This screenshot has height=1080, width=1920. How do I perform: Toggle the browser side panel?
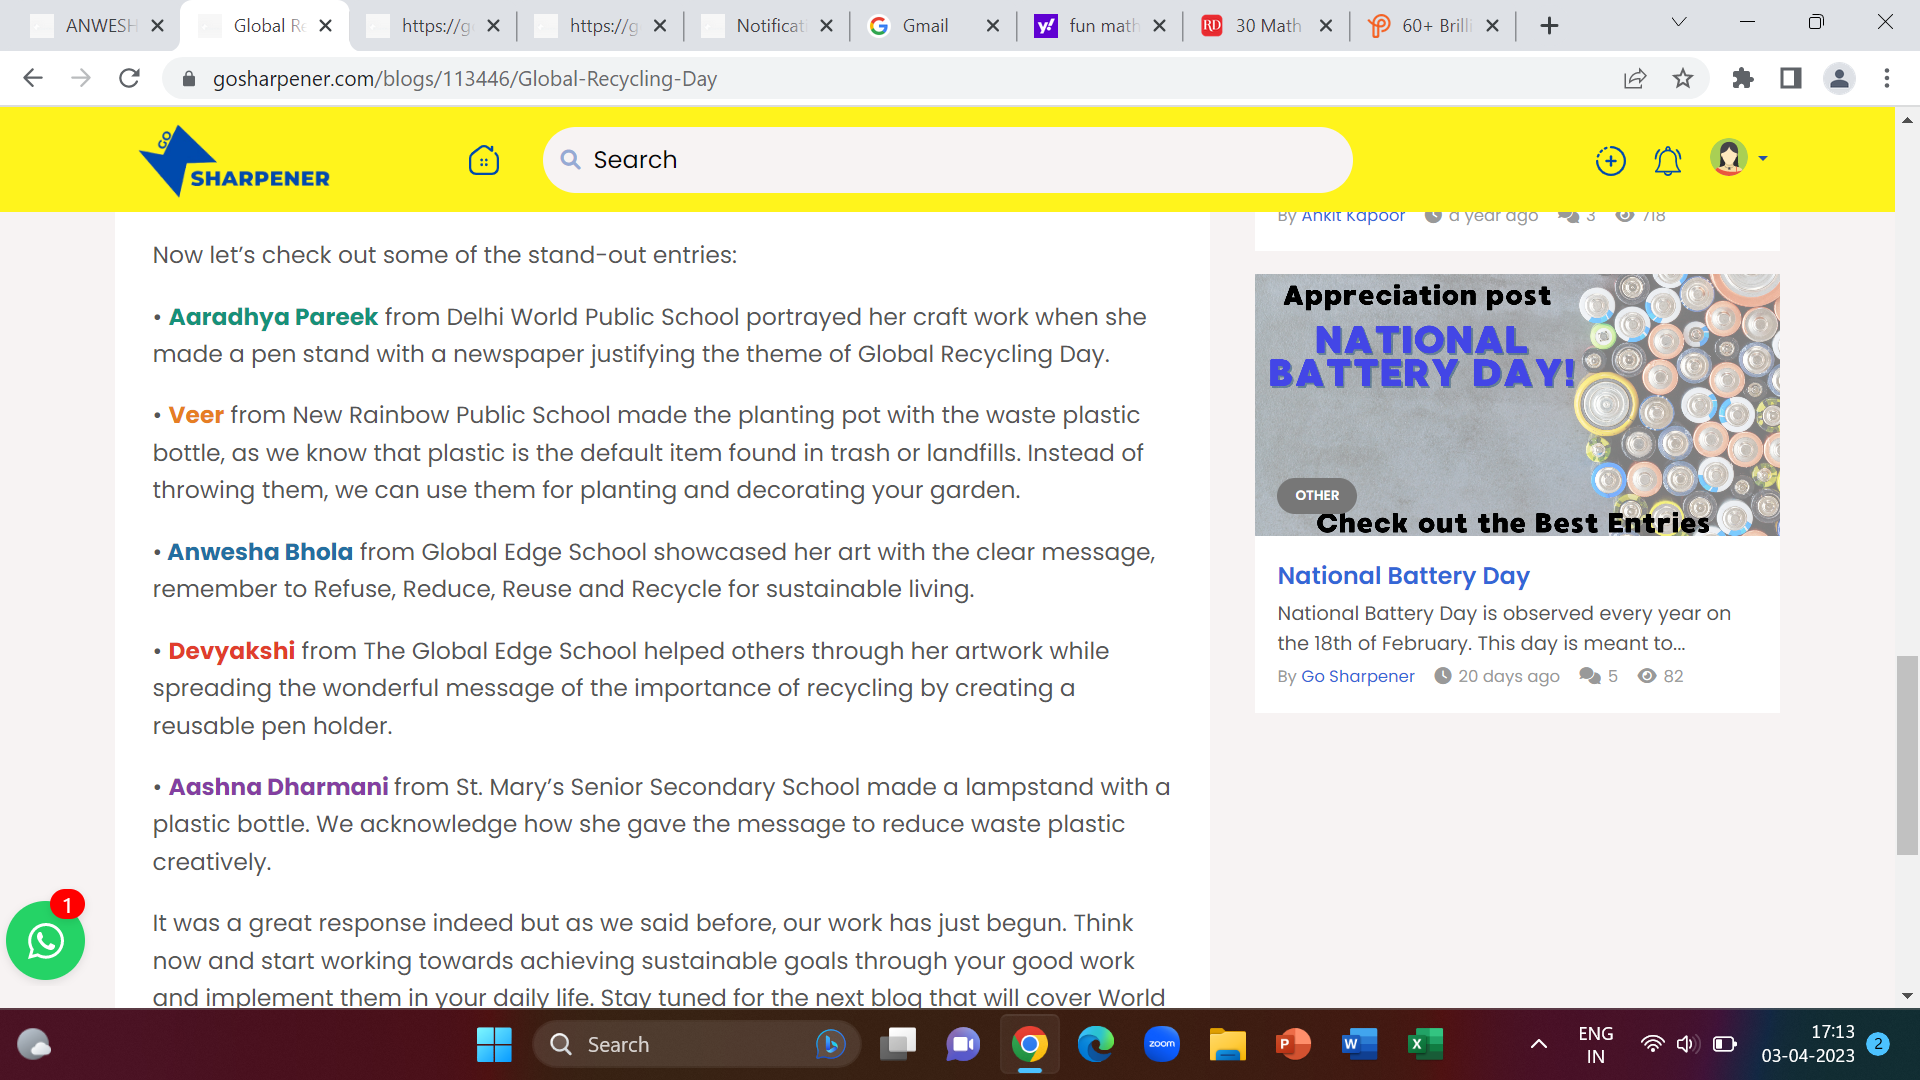(x=1791, y=78)
